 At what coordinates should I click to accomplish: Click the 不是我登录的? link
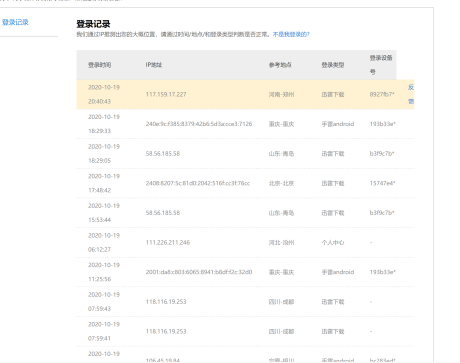pos(291,34)
